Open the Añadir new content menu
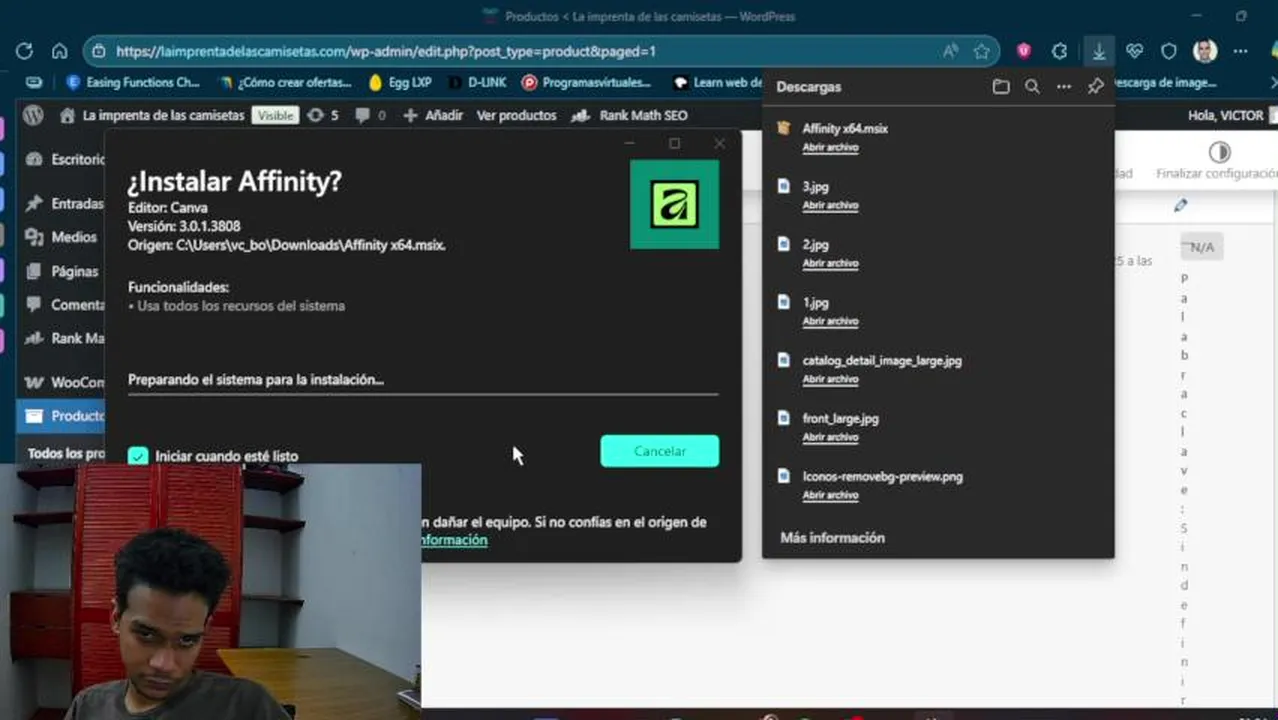This screenshot has width=1278, height=720. [x=433, y=115]
